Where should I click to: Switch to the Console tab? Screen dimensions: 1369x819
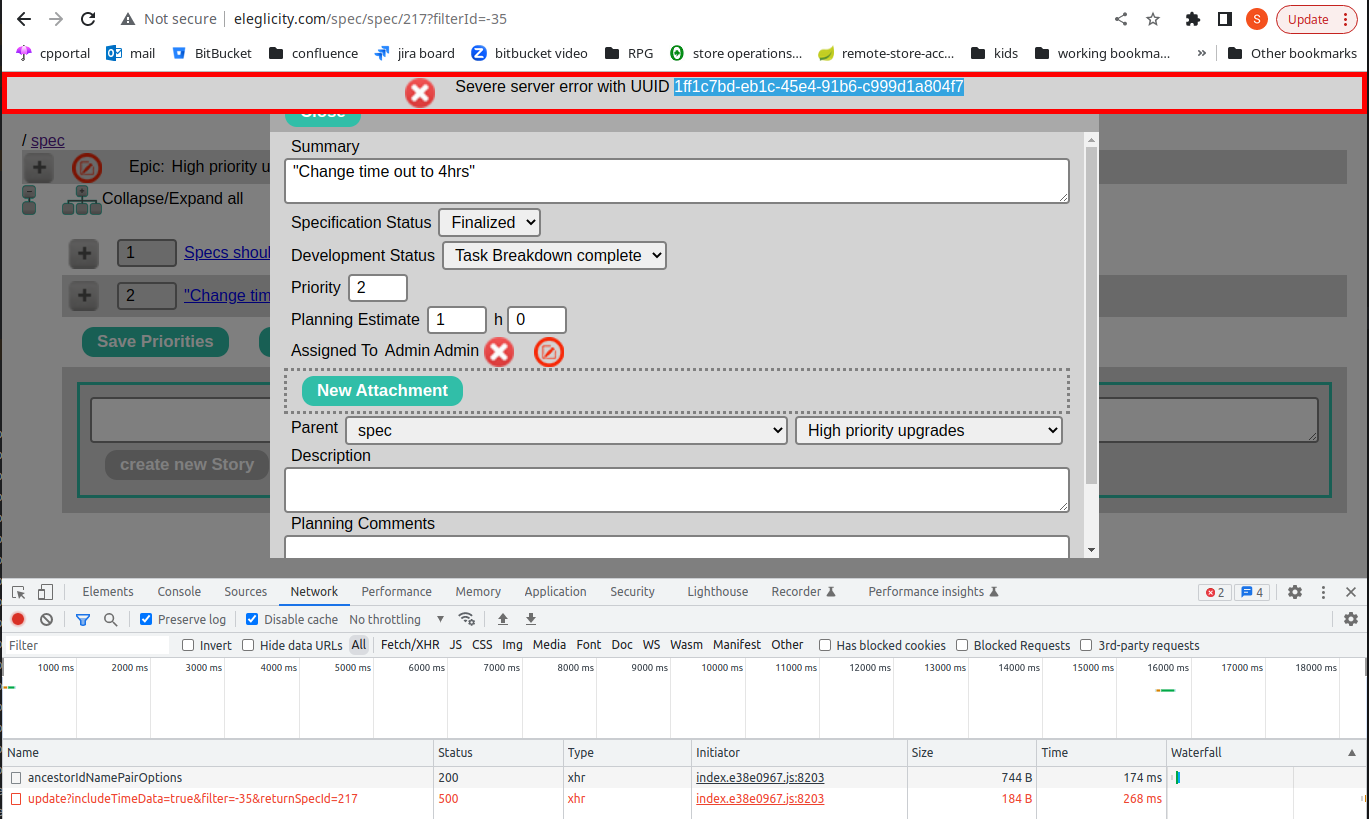click(x=179, y=592)
